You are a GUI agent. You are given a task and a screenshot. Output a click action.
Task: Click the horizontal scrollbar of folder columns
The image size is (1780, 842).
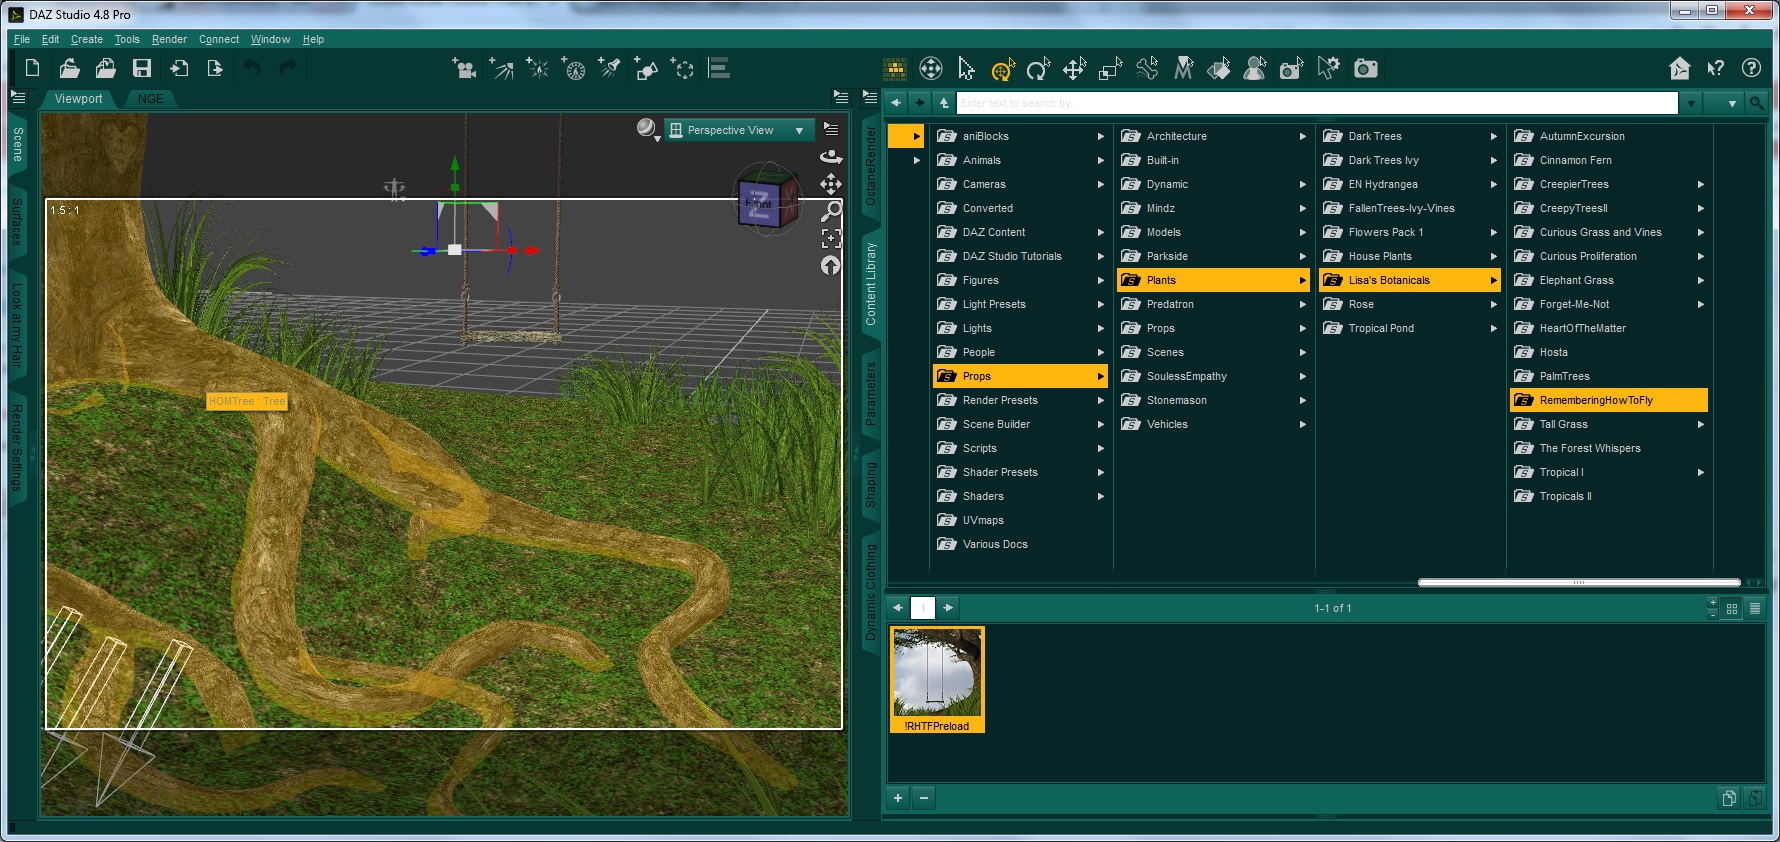(x=1579, y=582)
